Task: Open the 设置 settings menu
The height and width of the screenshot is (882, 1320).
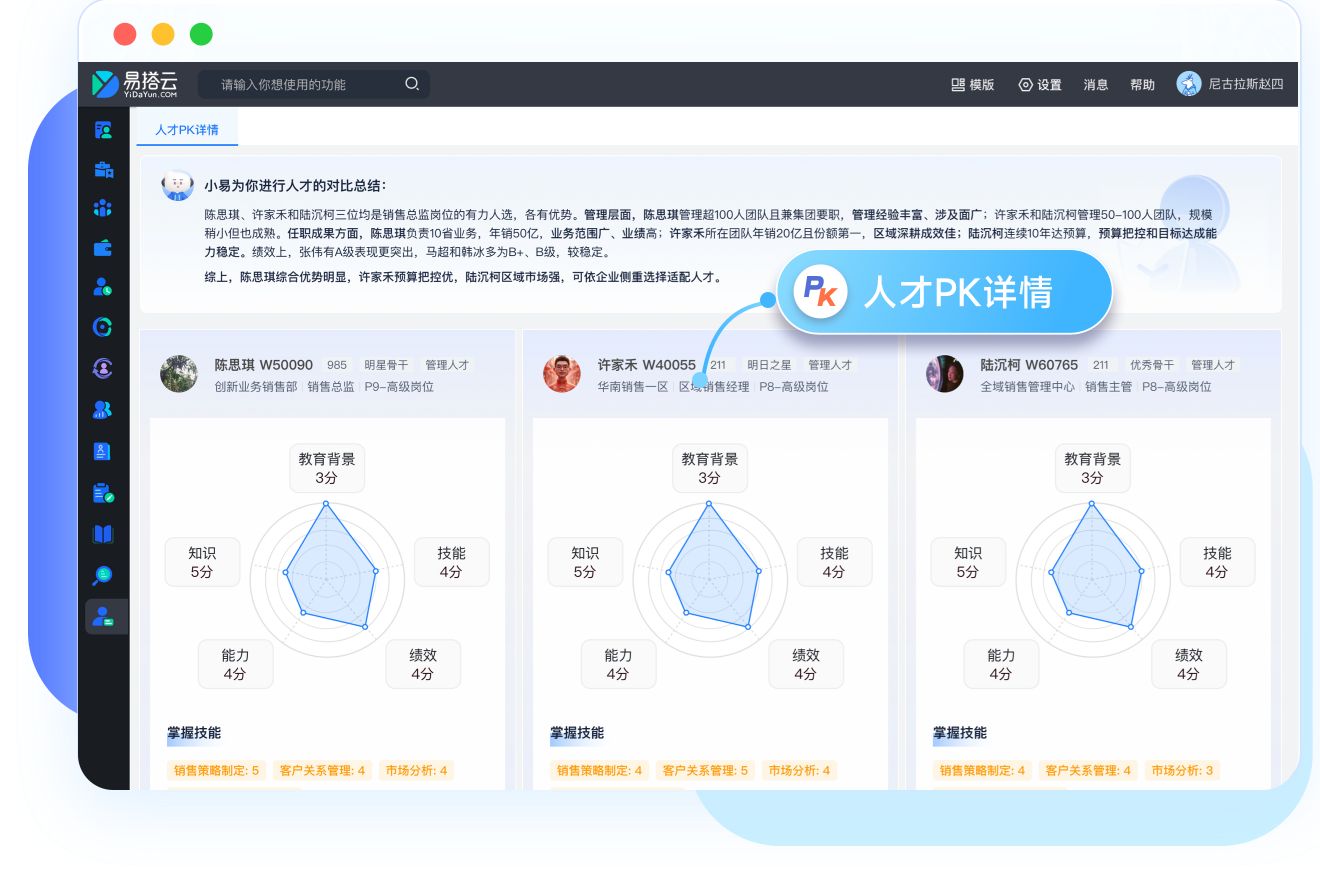Action: point(1040,85)
